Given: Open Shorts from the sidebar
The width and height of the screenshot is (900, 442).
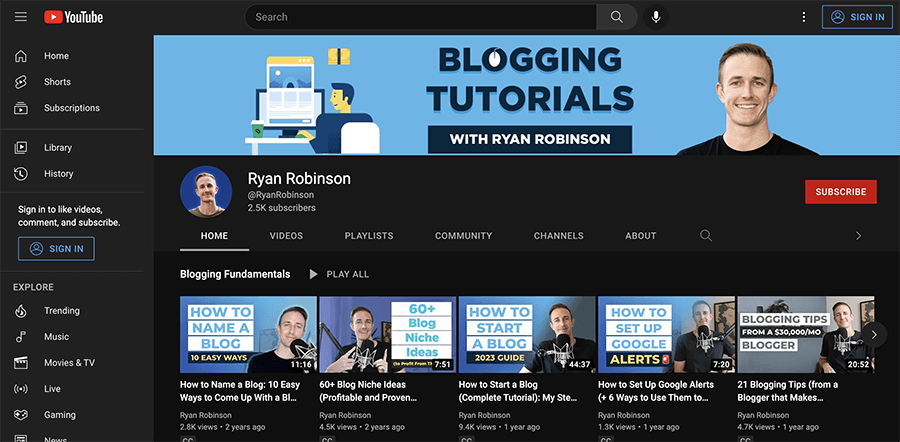Looking at the screenshot, I should point(57,82).
